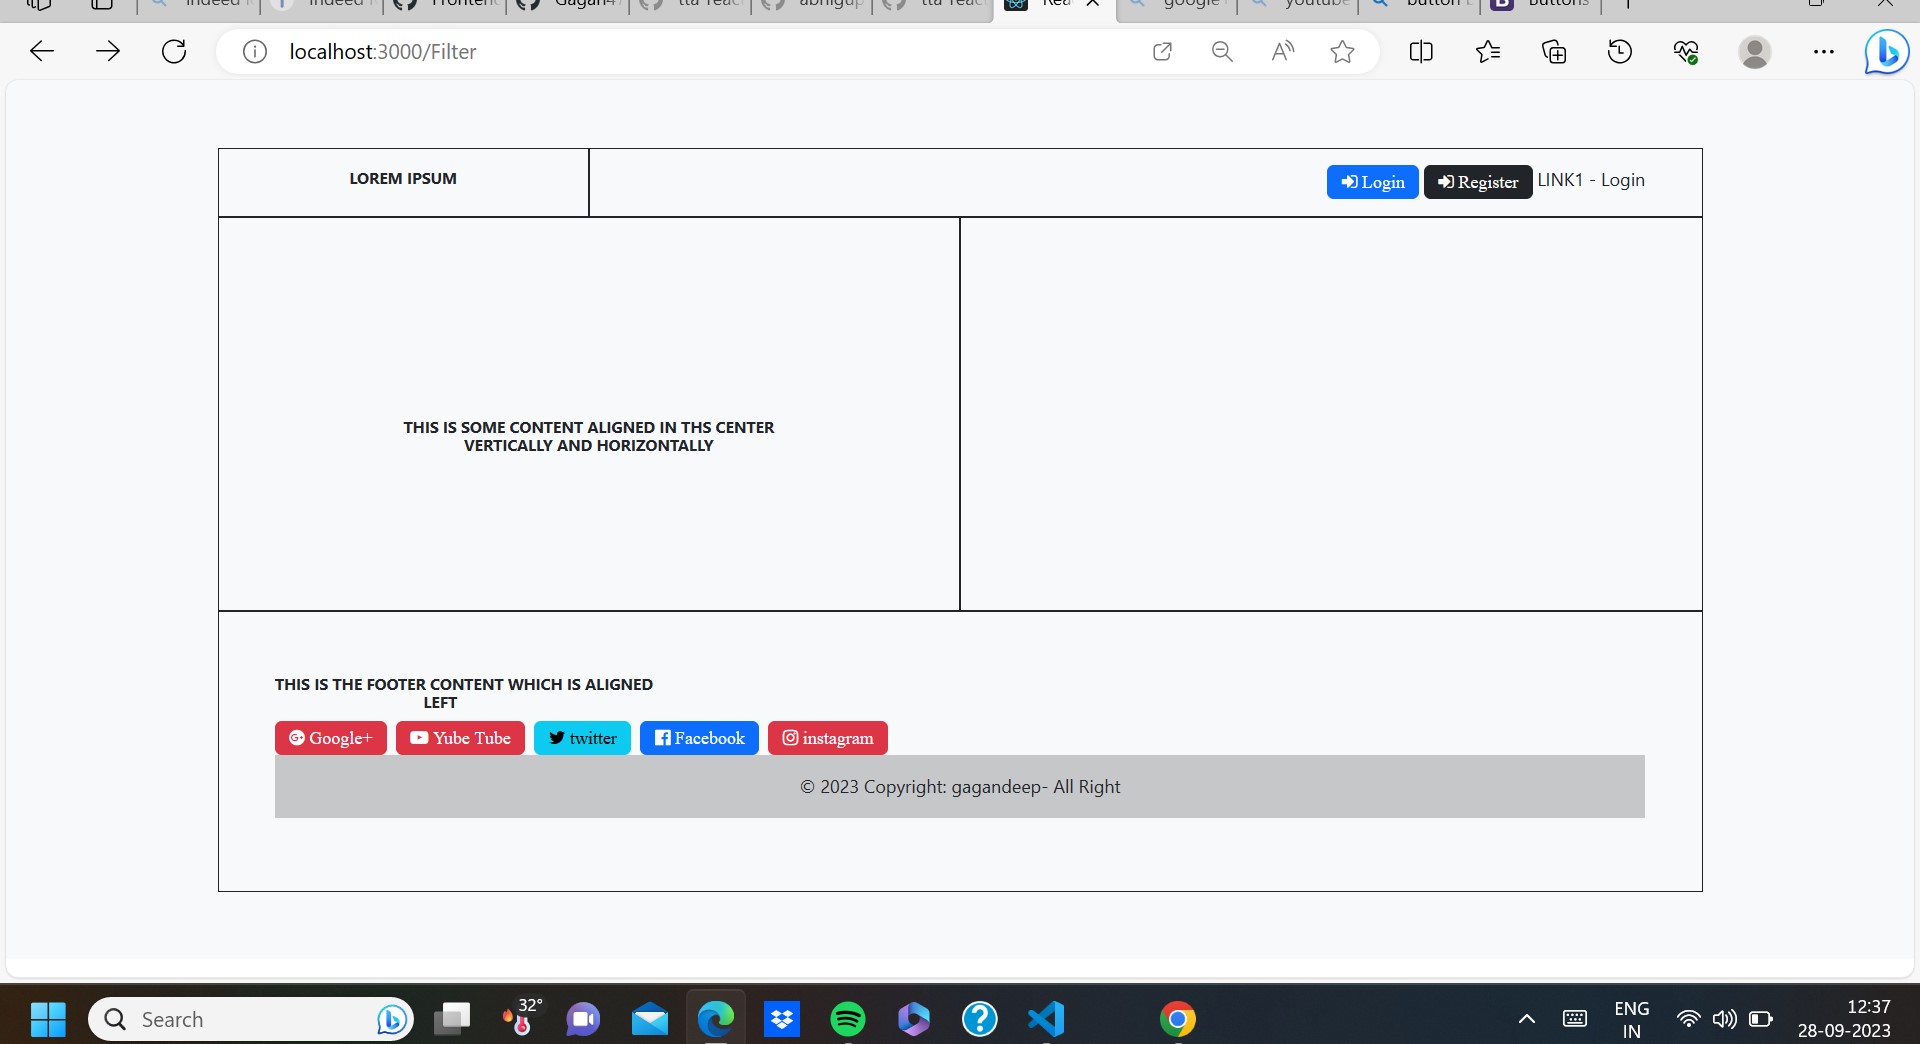Open browsing history dropdown in Edge
The height and width of the screenshot is (1044, 1920).
[1620, 51]
